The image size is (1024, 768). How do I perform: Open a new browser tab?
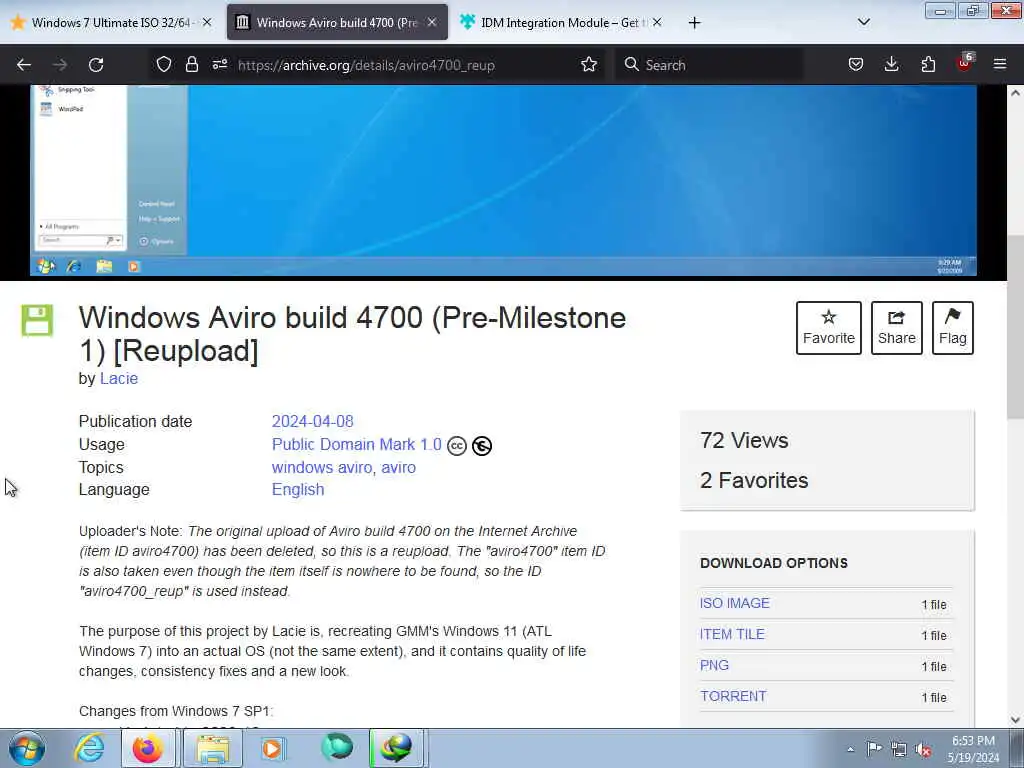[694, 23]
